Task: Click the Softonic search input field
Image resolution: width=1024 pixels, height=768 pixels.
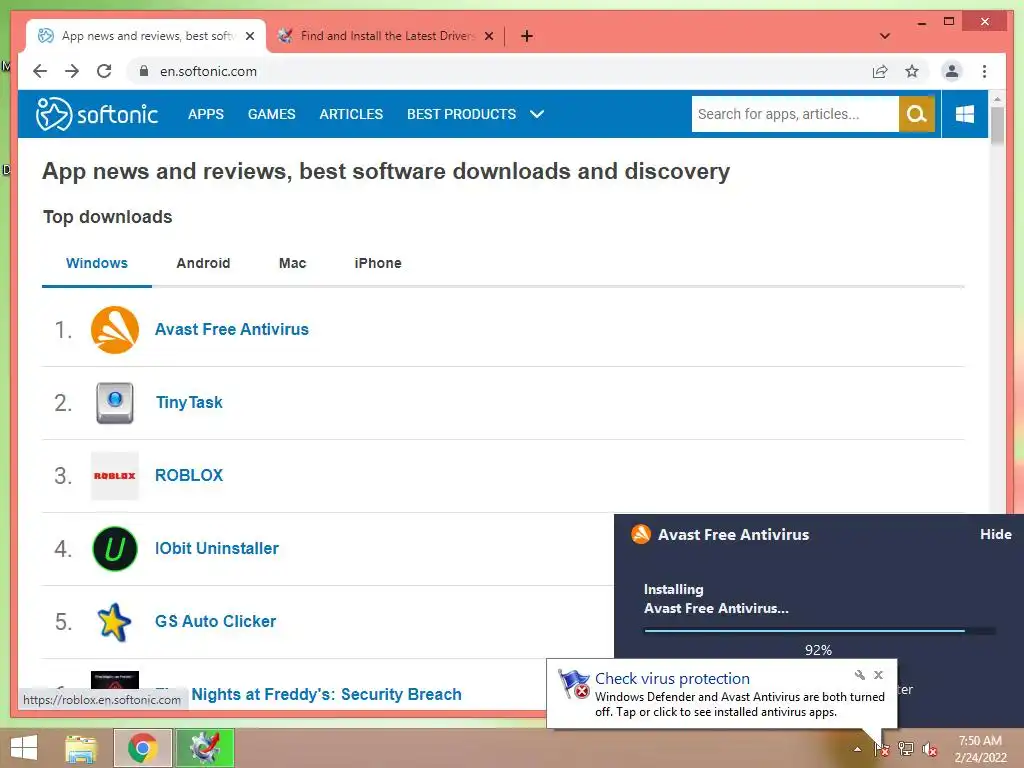Action: 795,114
